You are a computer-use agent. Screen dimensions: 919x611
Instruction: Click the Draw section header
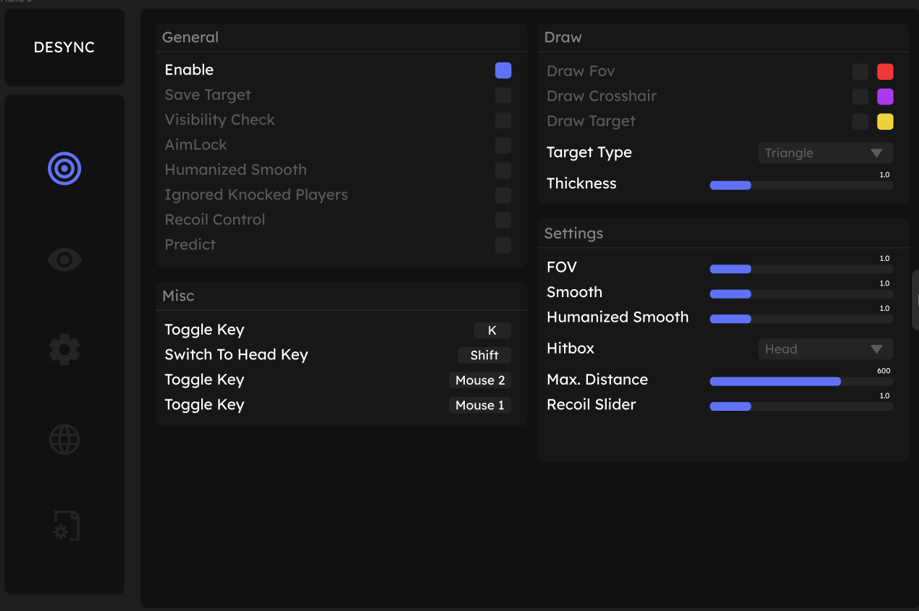tap(563, 37)
